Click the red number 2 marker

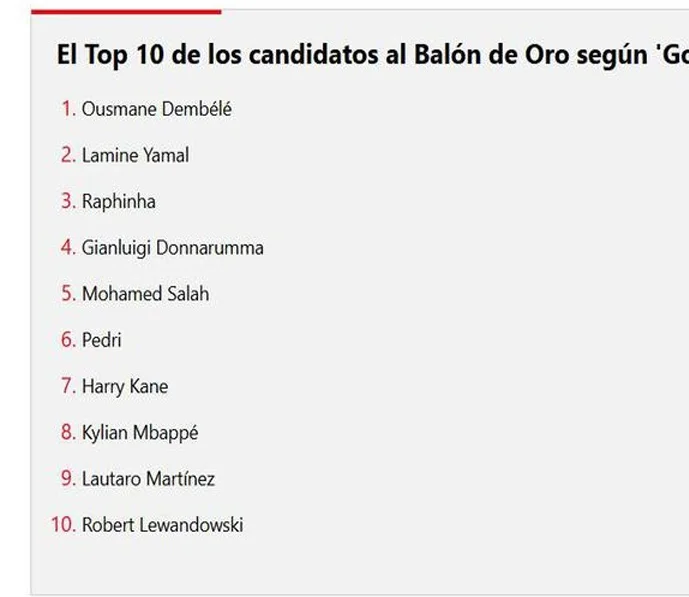tap(69, 155)
